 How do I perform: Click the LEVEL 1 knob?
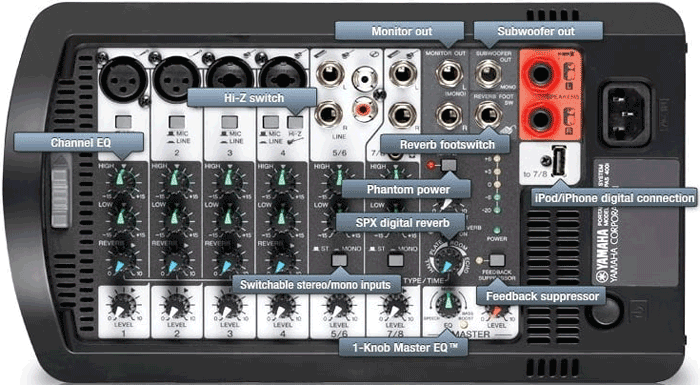tap(122, 306)
